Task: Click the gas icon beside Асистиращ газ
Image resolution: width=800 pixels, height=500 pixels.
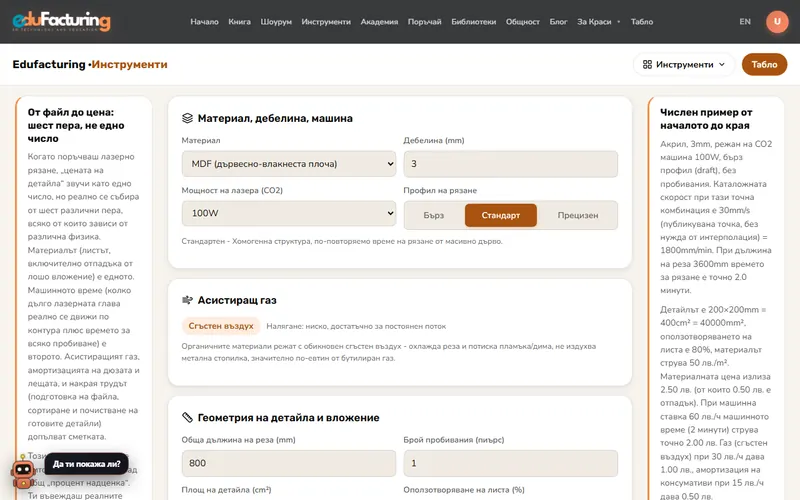Action: point(187,300)
